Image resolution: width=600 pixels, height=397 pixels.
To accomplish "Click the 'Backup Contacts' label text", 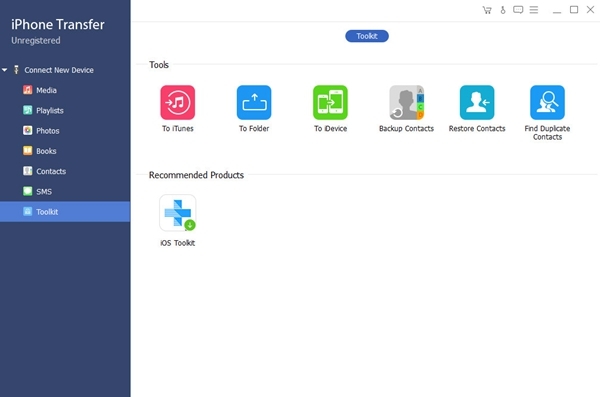I will click(406, 129).
